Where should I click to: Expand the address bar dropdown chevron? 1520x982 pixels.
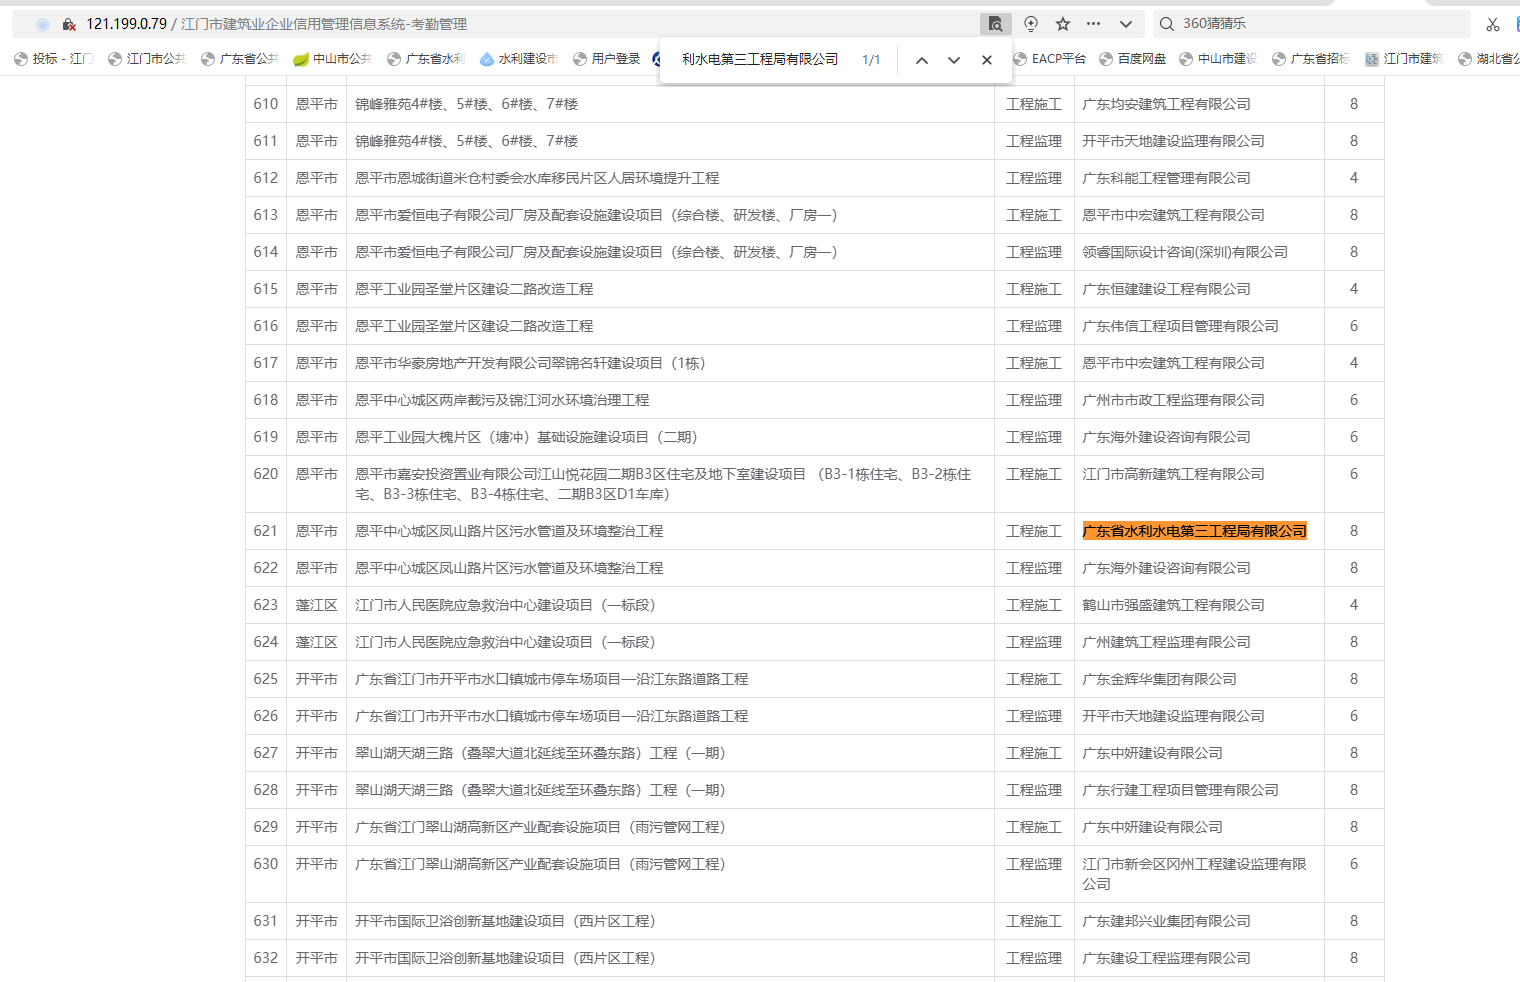(1125, 24)
